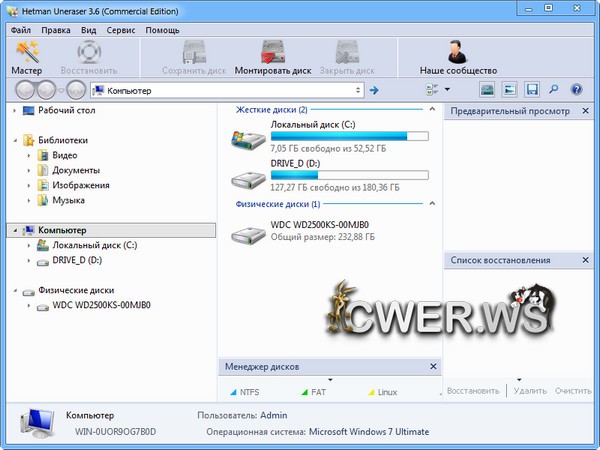600x450 pixels.
Task: Expand Локальный диск (C:) in tree
Action: pyautogui.click(x=29, y=245)
